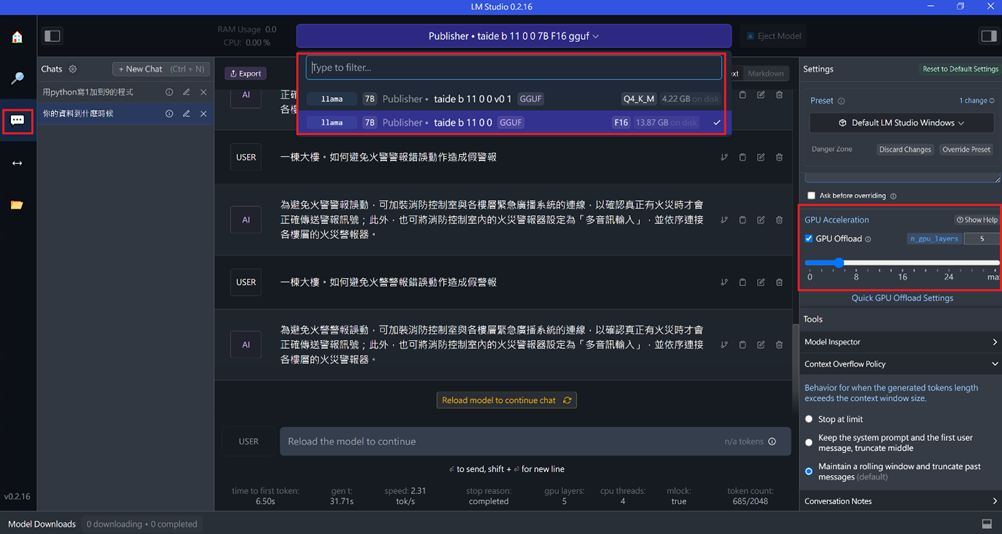Open the magnifying glass Search page
1002x534 pixels.
(x=17, y=78)
